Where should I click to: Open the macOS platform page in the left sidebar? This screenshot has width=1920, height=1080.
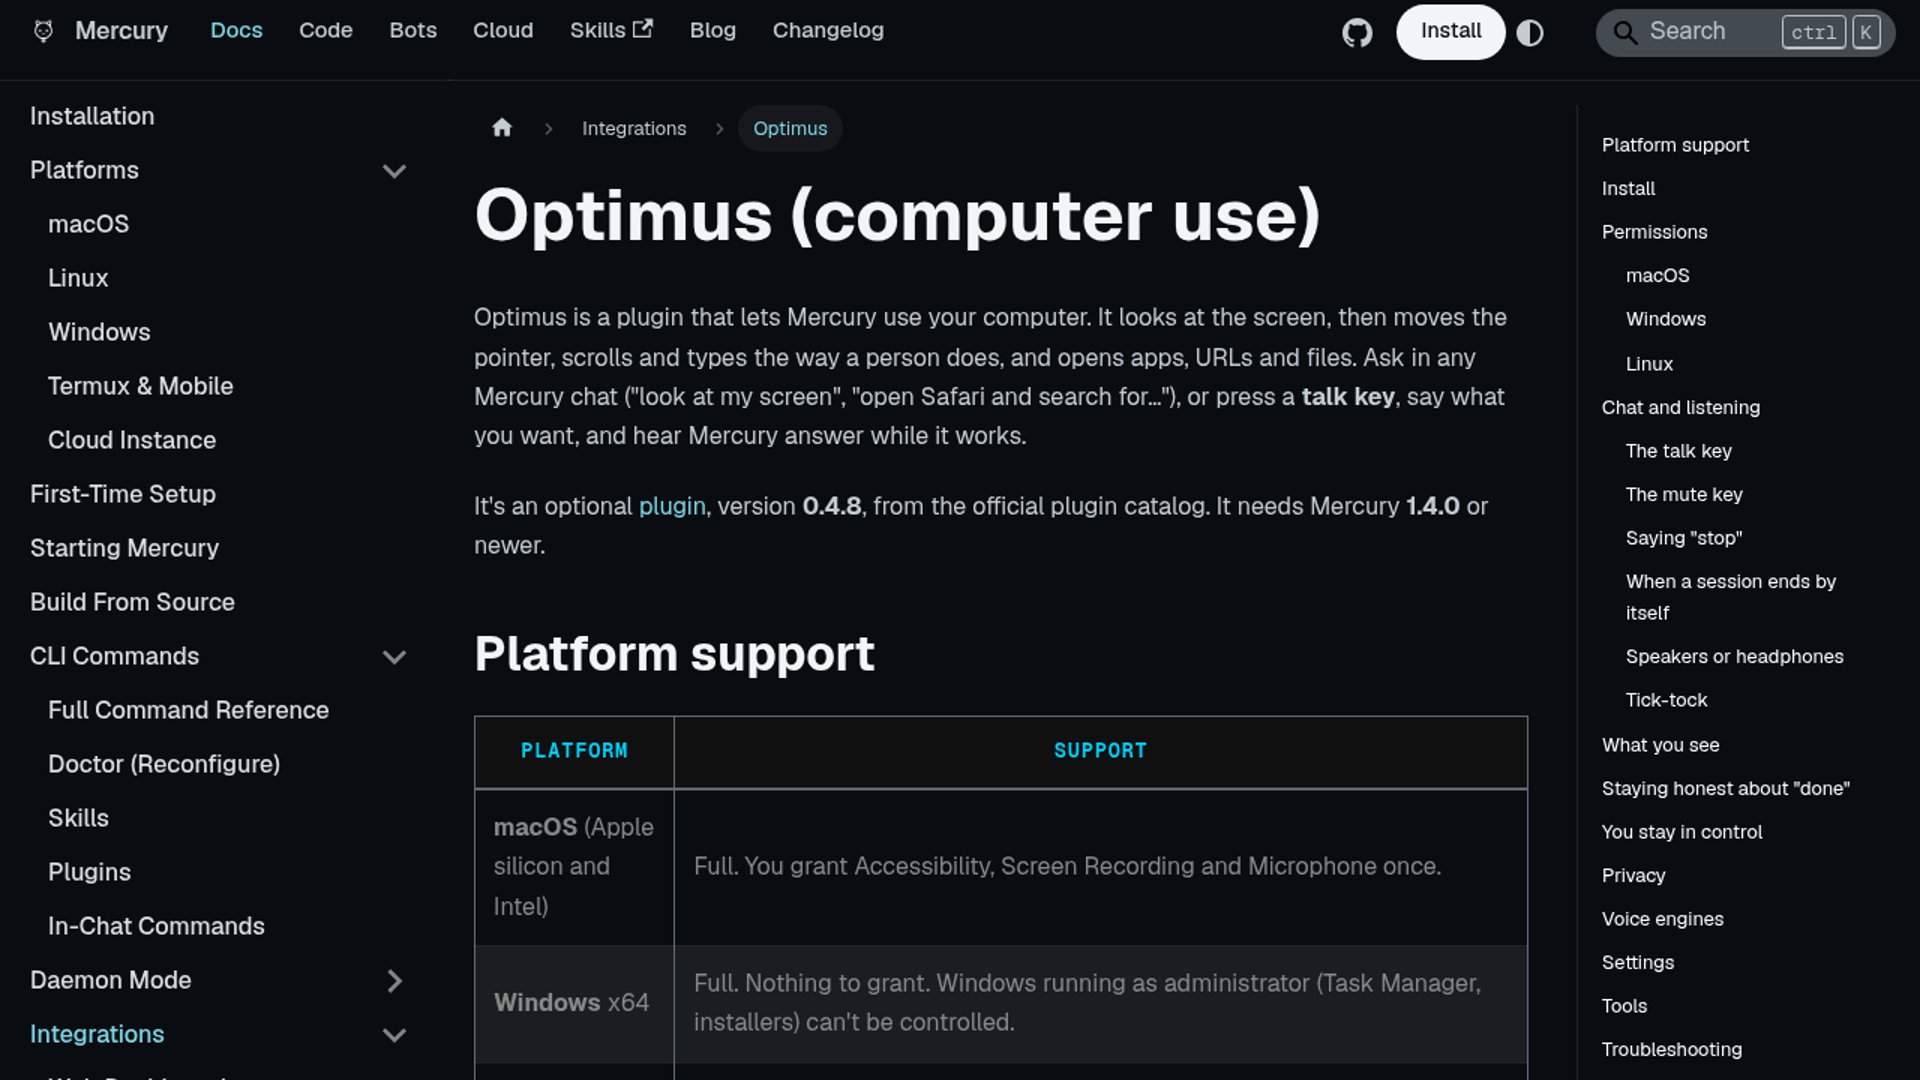pos(88,224)
